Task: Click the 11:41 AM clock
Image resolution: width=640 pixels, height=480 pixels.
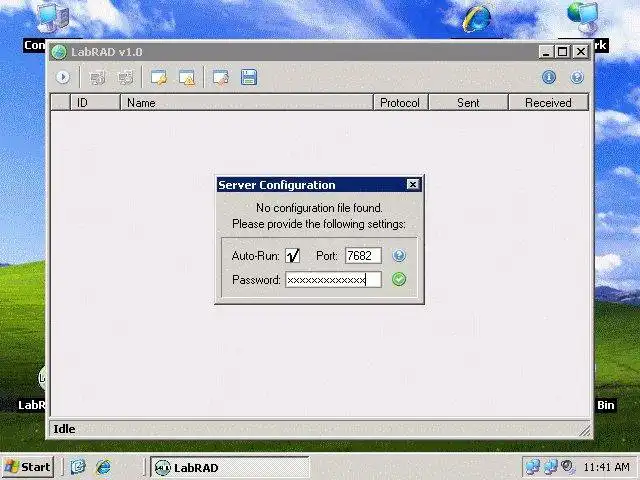Action: (x=607, y=467)
